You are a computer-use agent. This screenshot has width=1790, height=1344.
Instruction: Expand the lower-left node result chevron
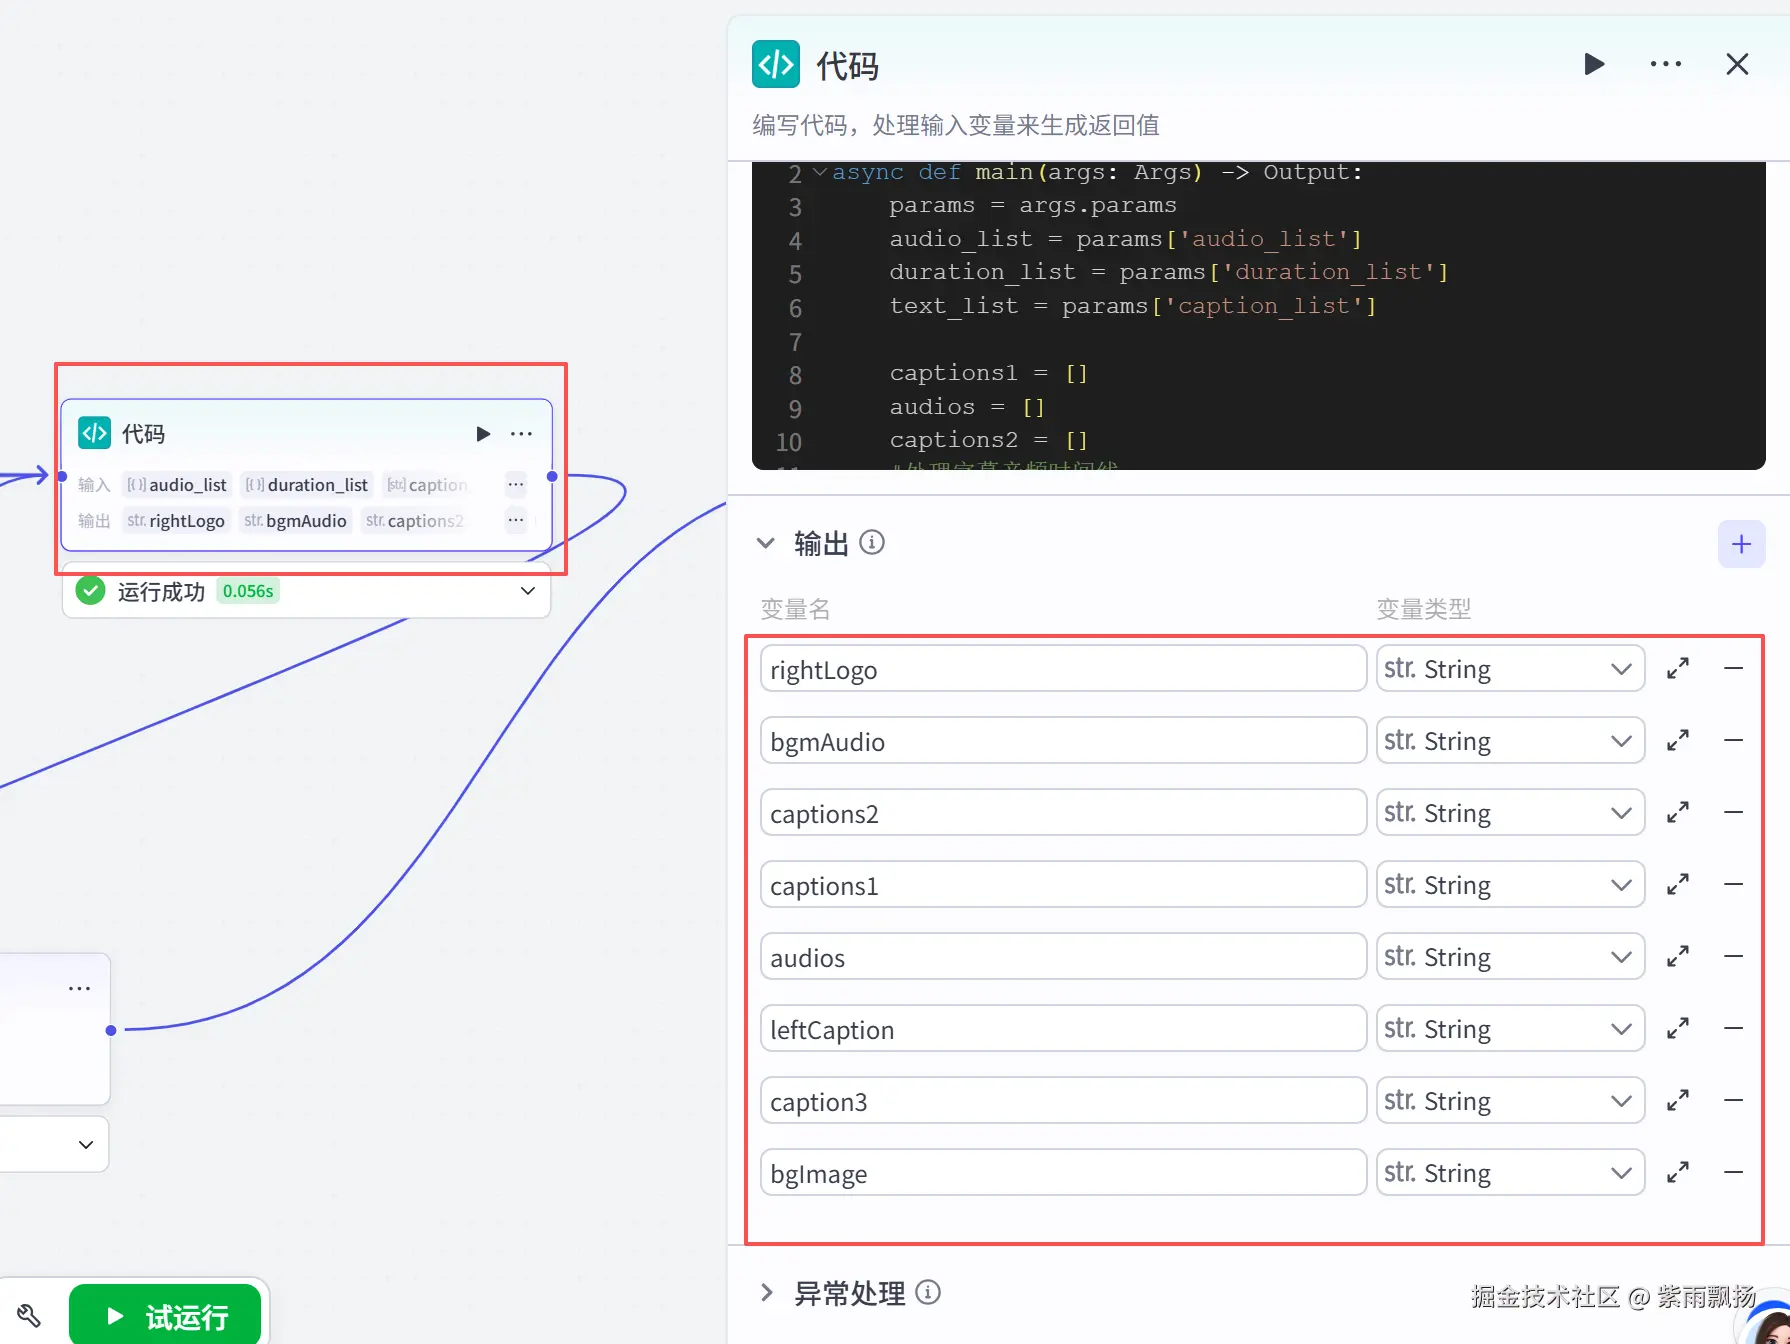tap(86, 1145)
